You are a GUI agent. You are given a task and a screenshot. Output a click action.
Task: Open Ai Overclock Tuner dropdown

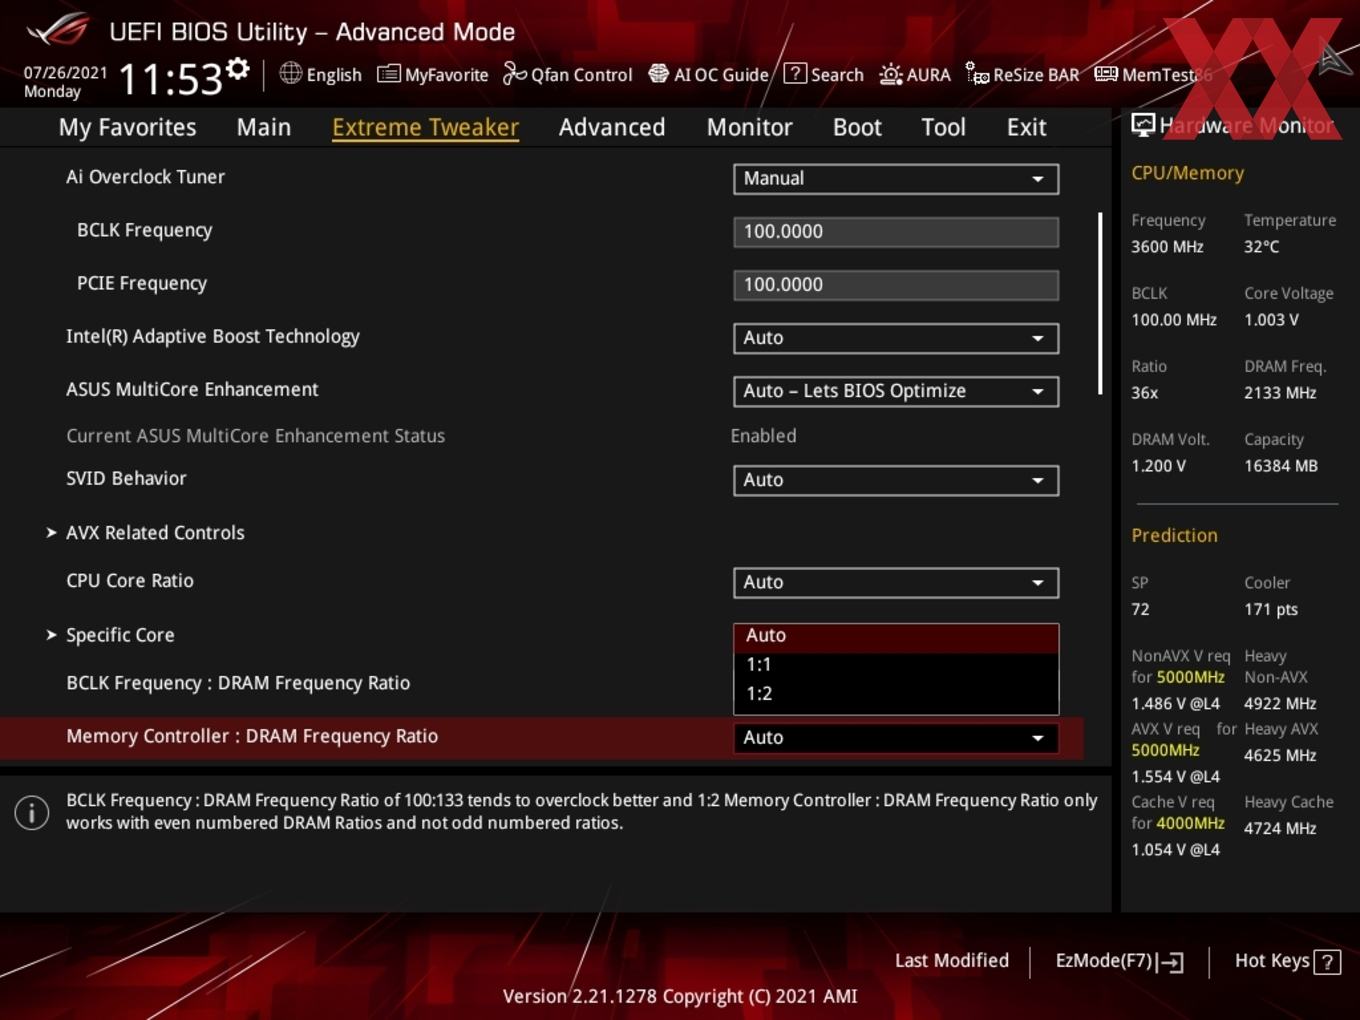tap(896, 179)
